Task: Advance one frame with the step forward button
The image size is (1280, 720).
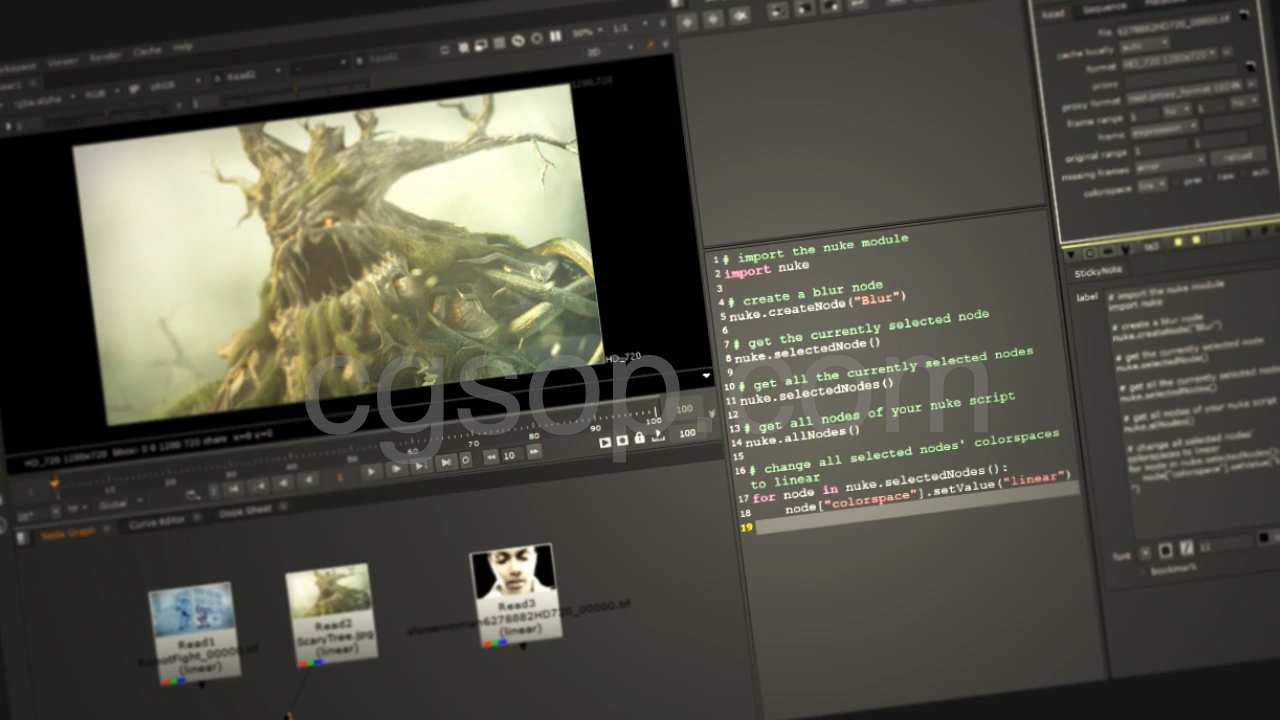Action: pyautogui.click(x=397, y=469)
